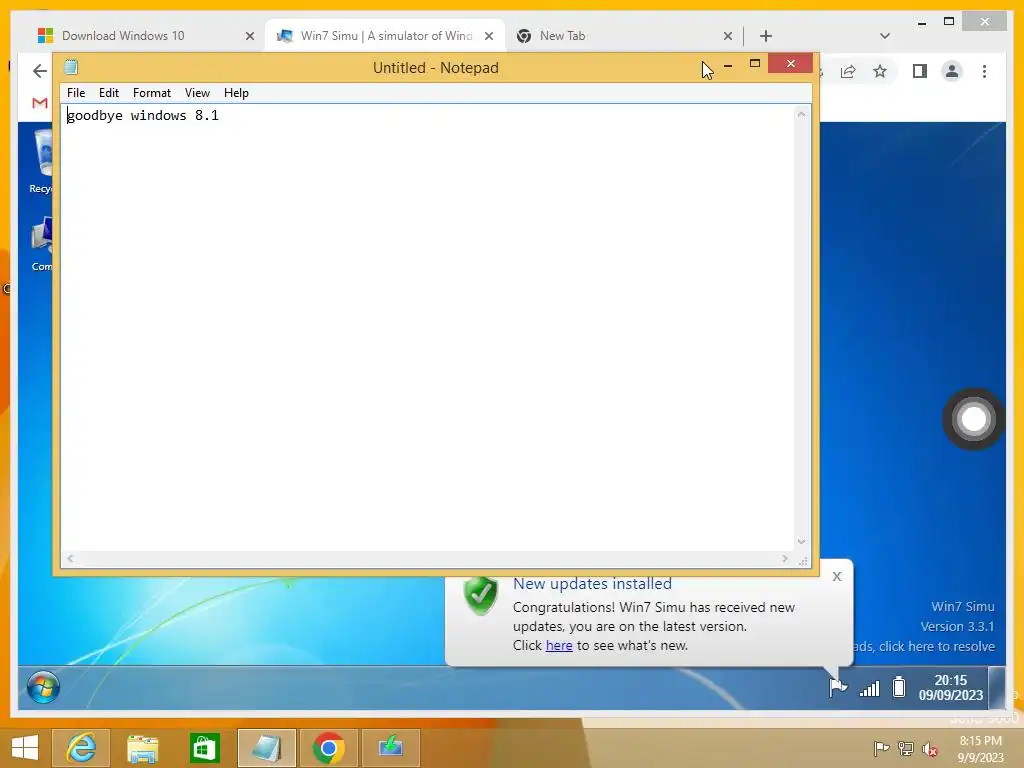Open a new Chrome tab
This screenshot has width=1024, height=768.
(766, 36)
